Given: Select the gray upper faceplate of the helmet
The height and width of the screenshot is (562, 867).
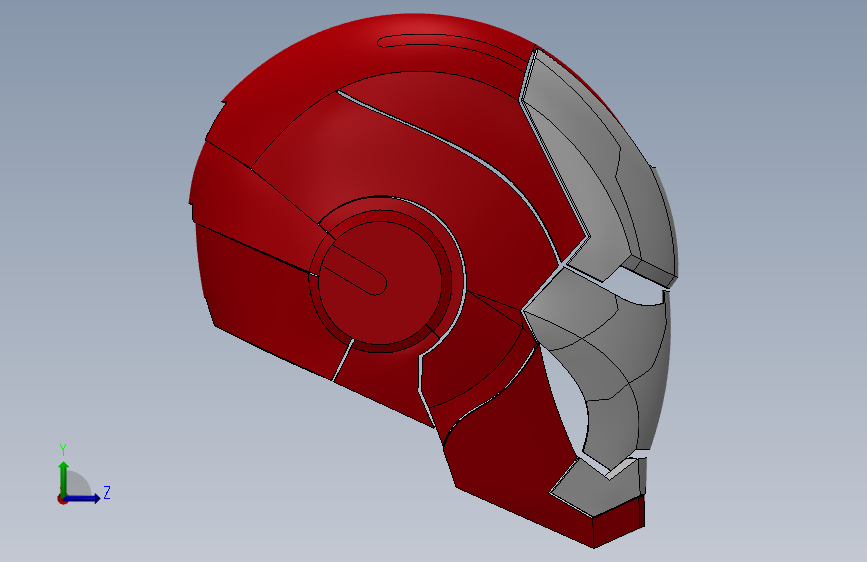Looking at the screenshot, I should click(597, 166).
